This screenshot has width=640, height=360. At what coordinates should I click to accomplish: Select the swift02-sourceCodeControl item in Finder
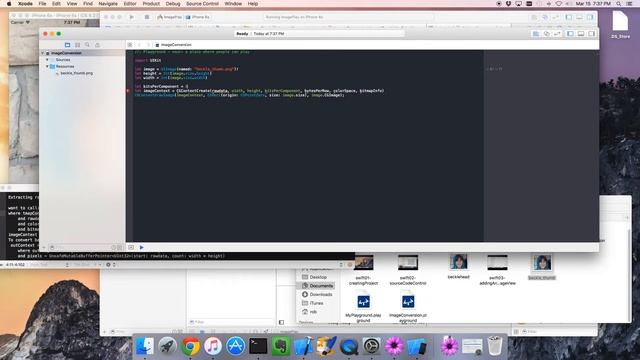tap(408, 269)
